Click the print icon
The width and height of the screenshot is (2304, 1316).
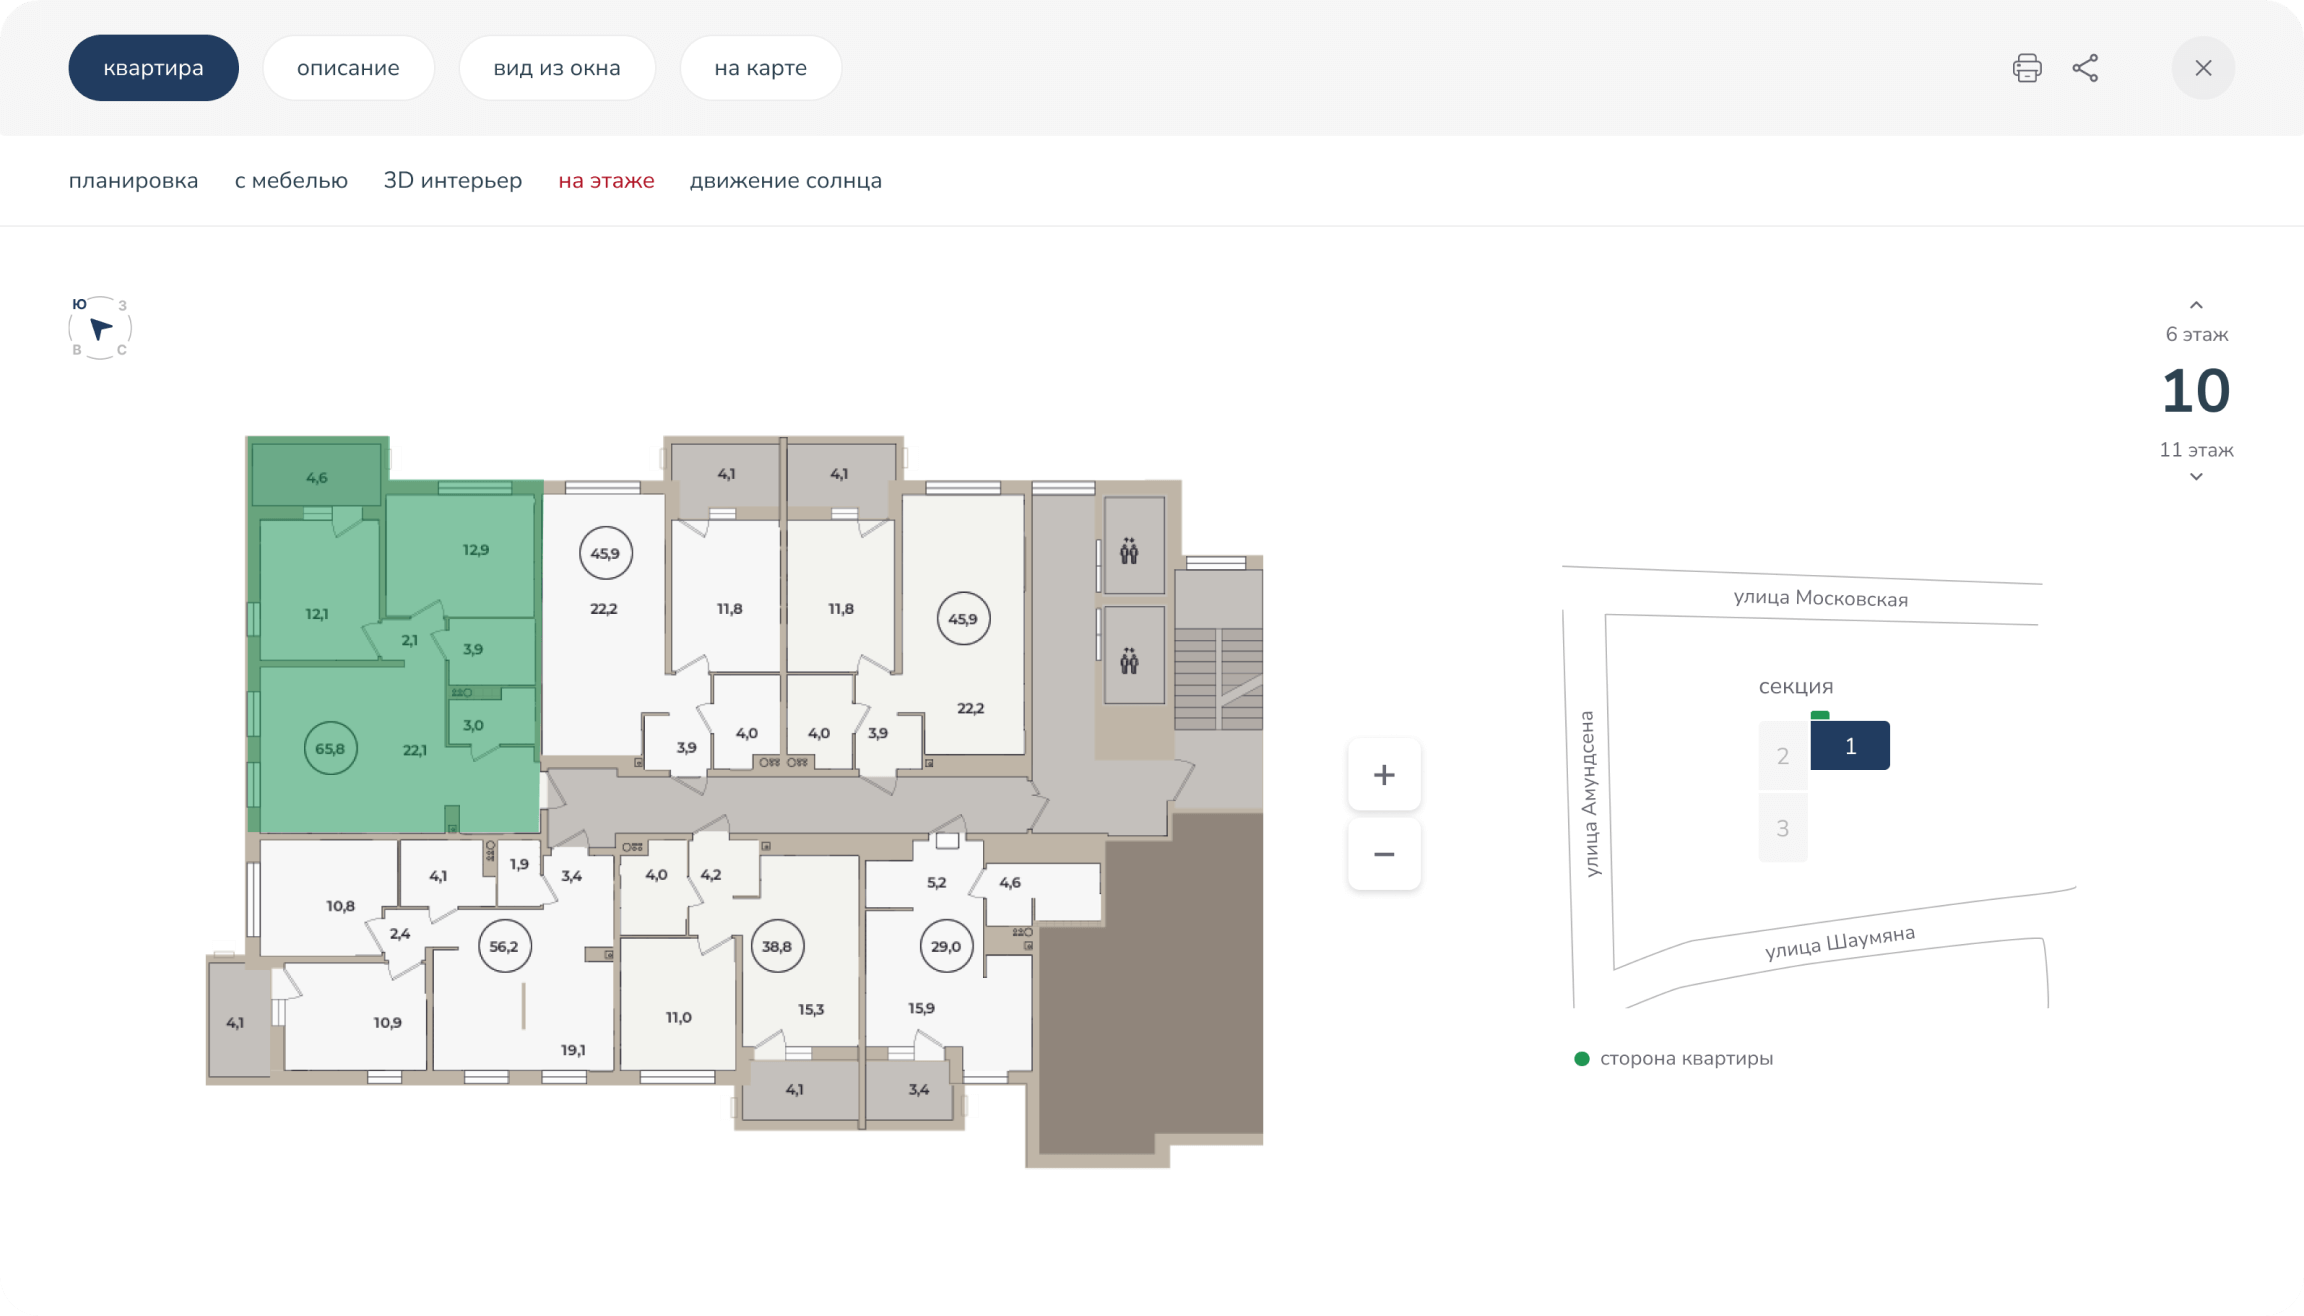coord(2027,68)
